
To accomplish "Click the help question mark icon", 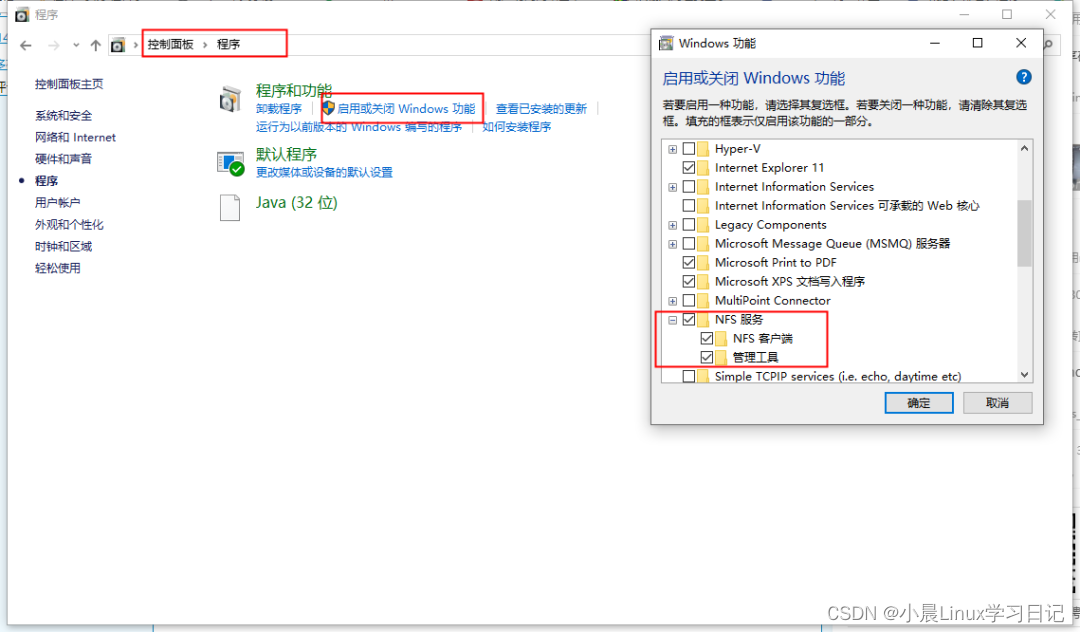I will click(x=1024, y=77).
